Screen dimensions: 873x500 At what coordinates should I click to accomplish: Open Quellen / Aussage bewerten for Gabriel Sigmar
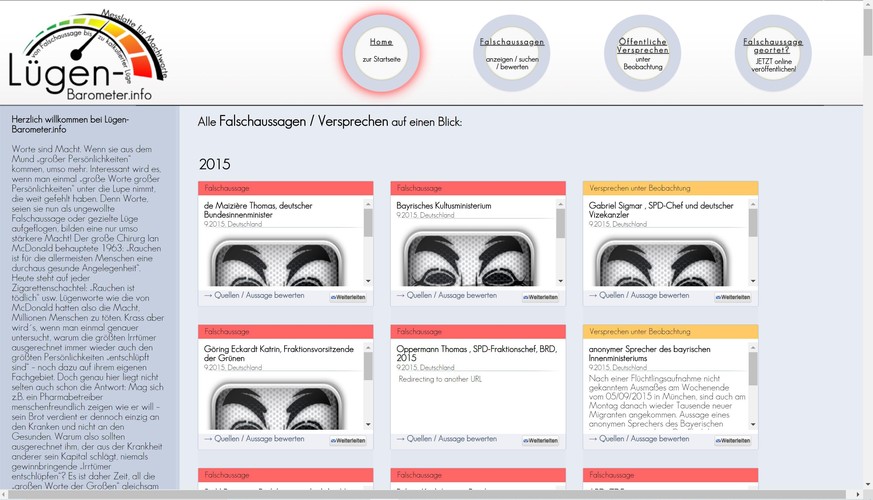point(639,296)
